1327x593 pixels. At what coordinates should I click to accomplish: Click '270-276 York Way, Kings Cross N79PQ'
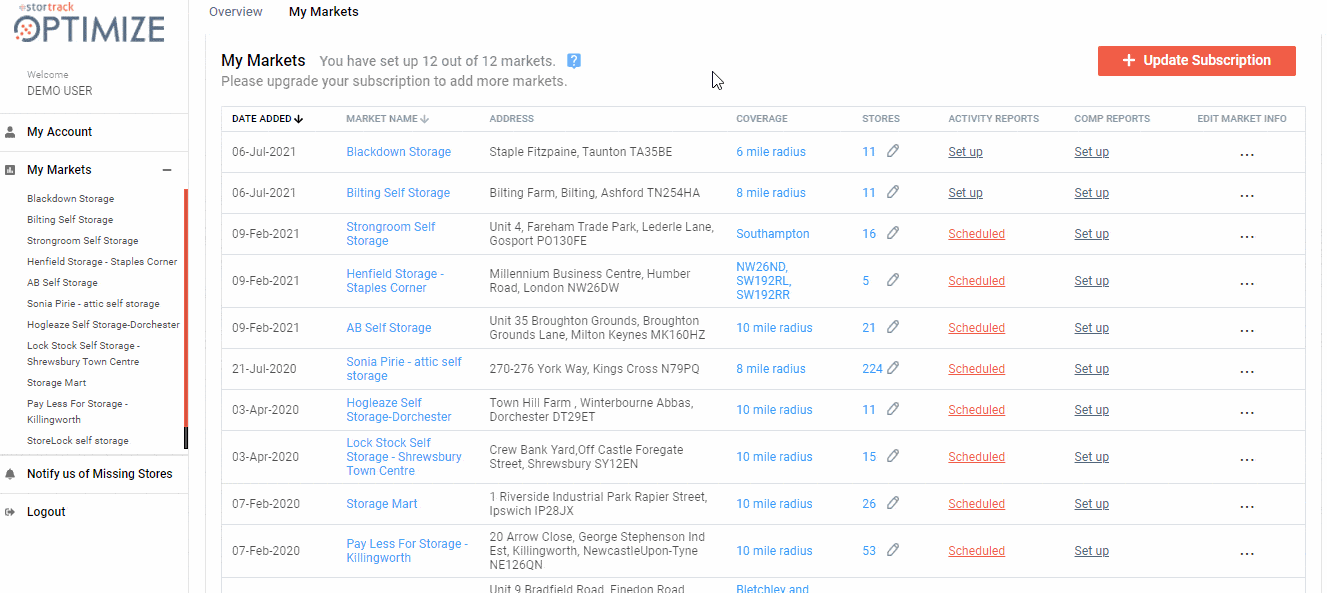[595, 369]
